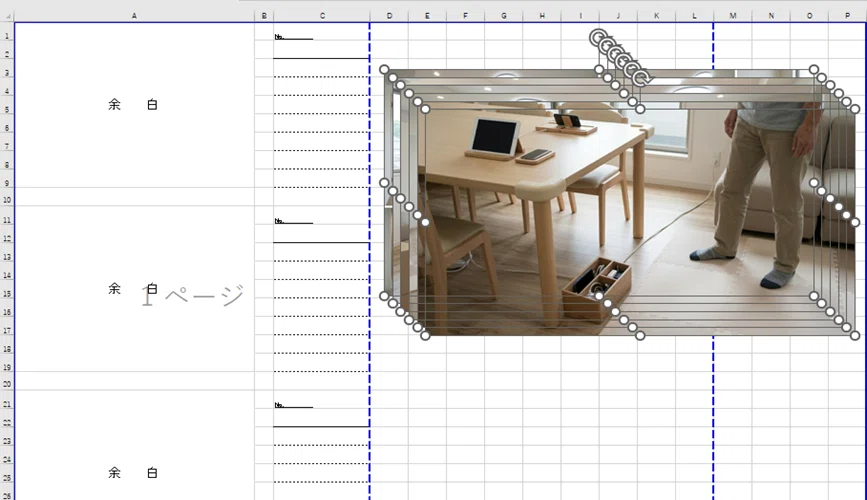867x500 pixels.
Task: Click the frontmost picture's bottom-middle sizing handle
Action: coord(640,335)
